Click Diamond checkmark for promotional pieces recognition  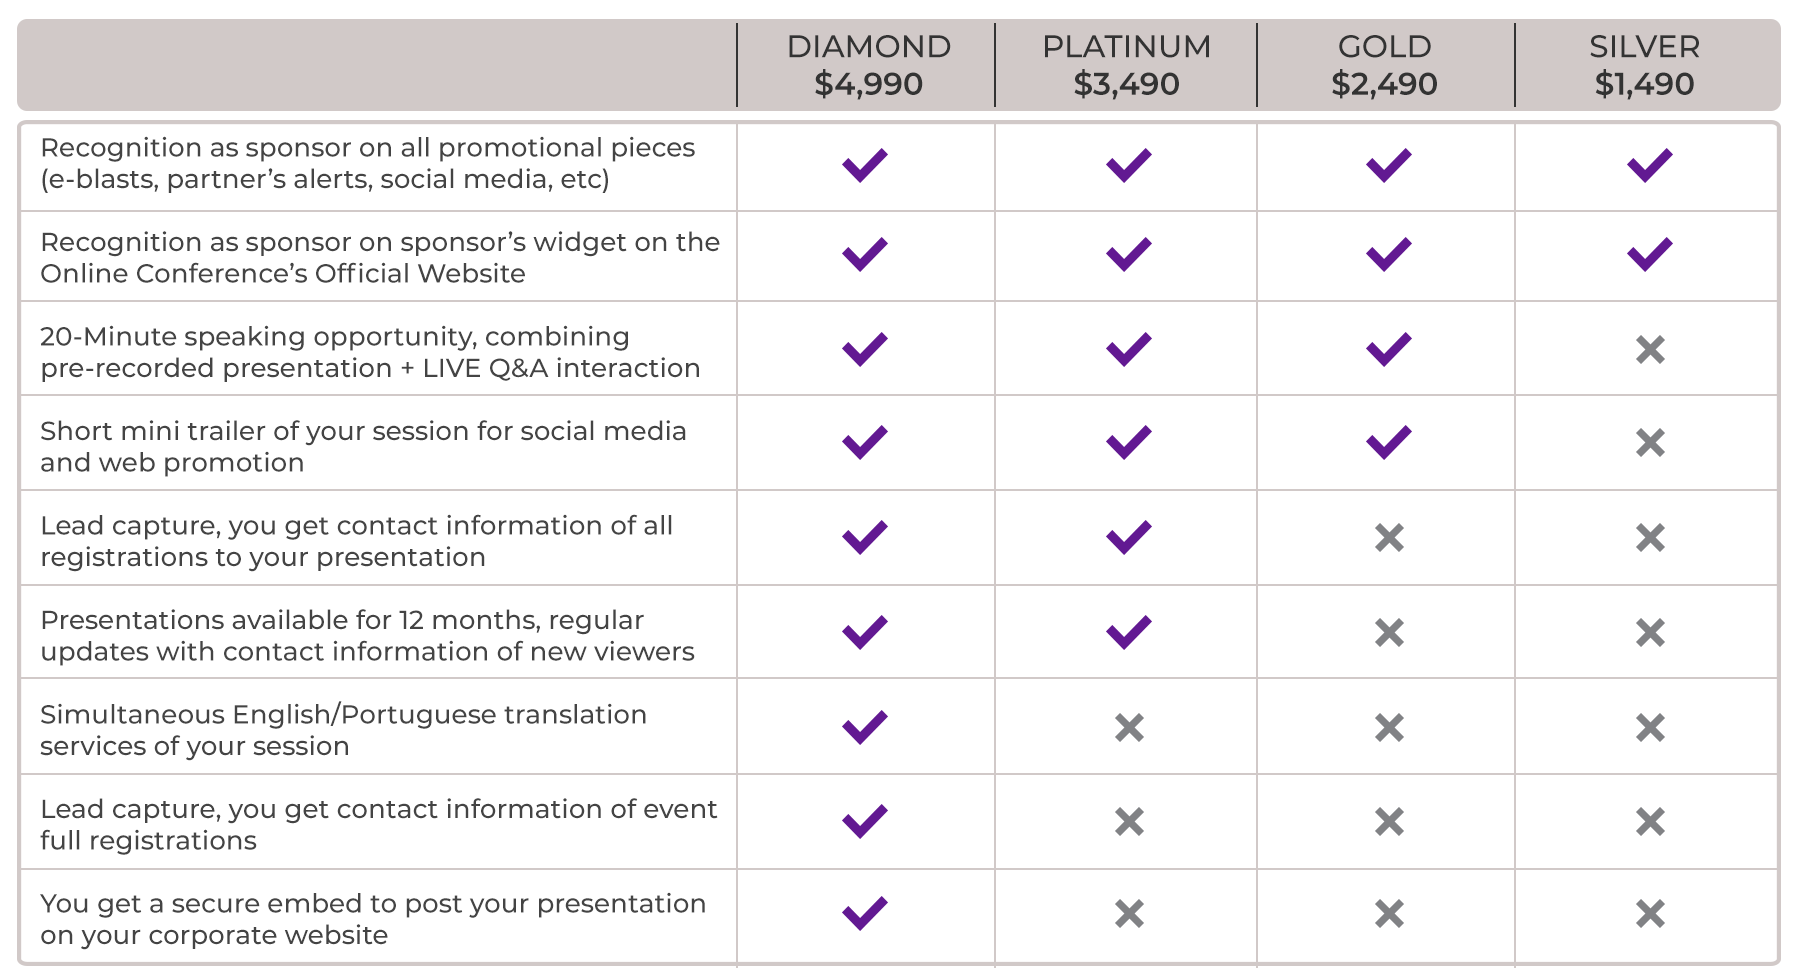(865, 165)
